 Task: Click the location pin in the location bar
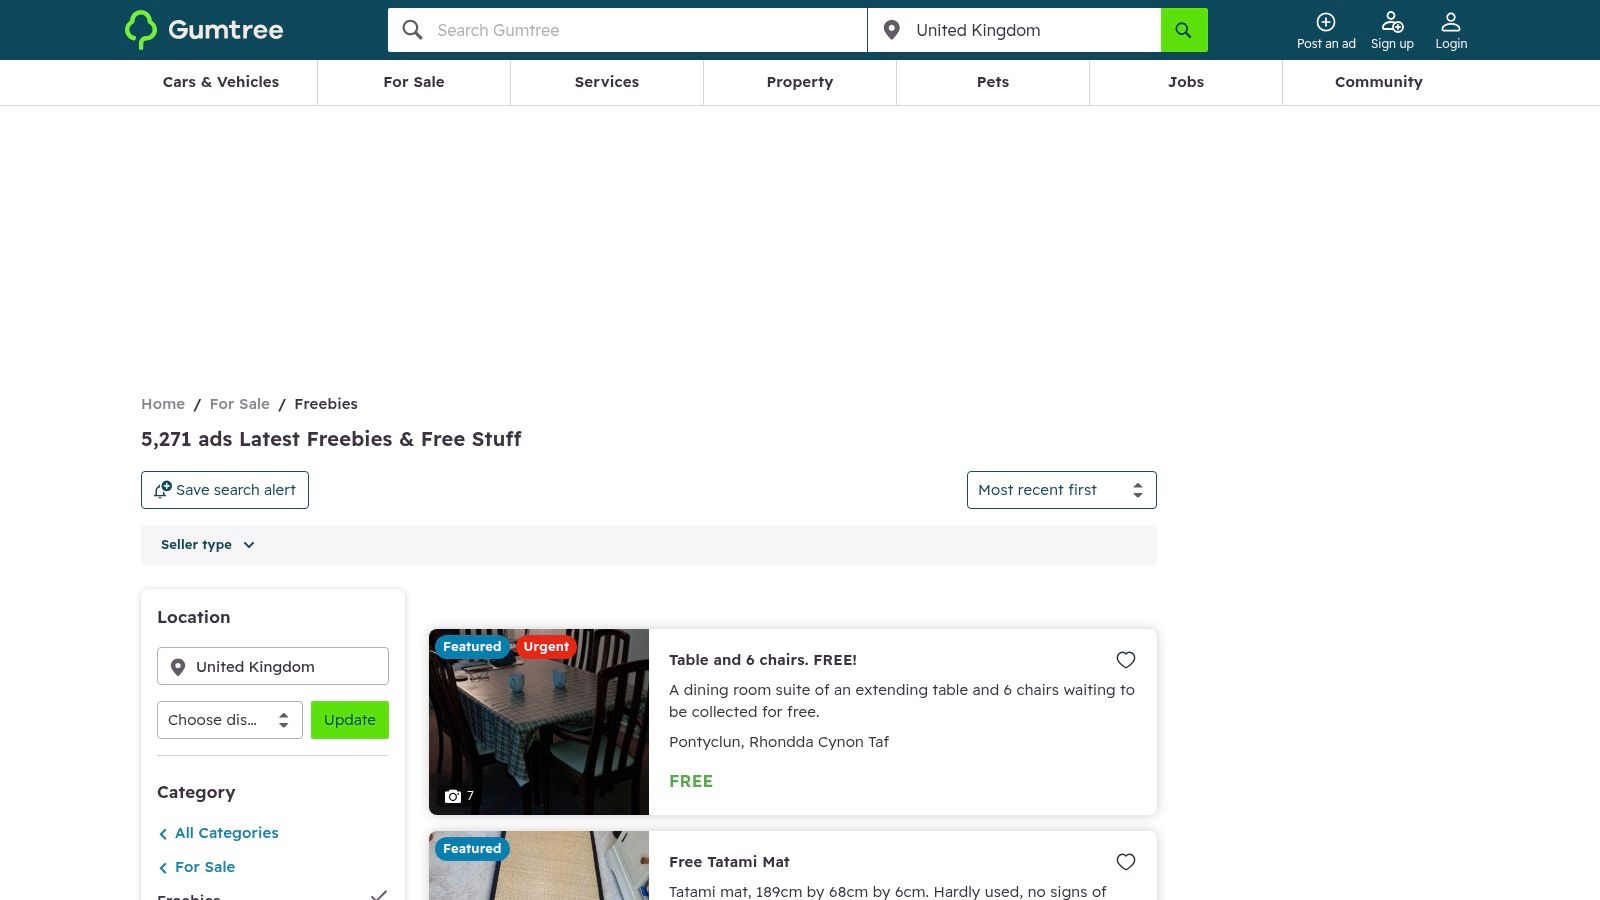[x=891, y=30]
